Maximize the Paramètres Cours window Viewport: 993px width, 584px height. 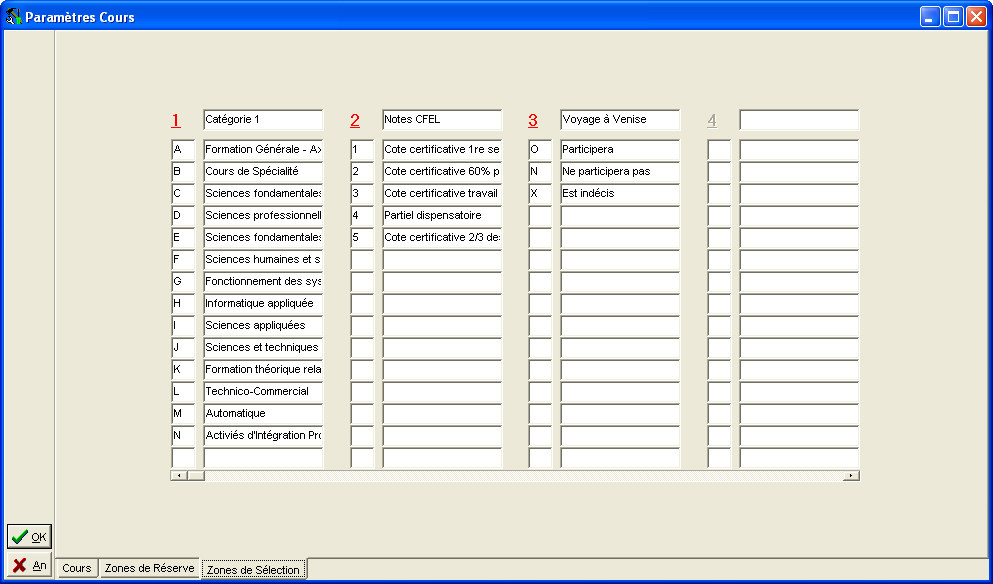[953, 16]
